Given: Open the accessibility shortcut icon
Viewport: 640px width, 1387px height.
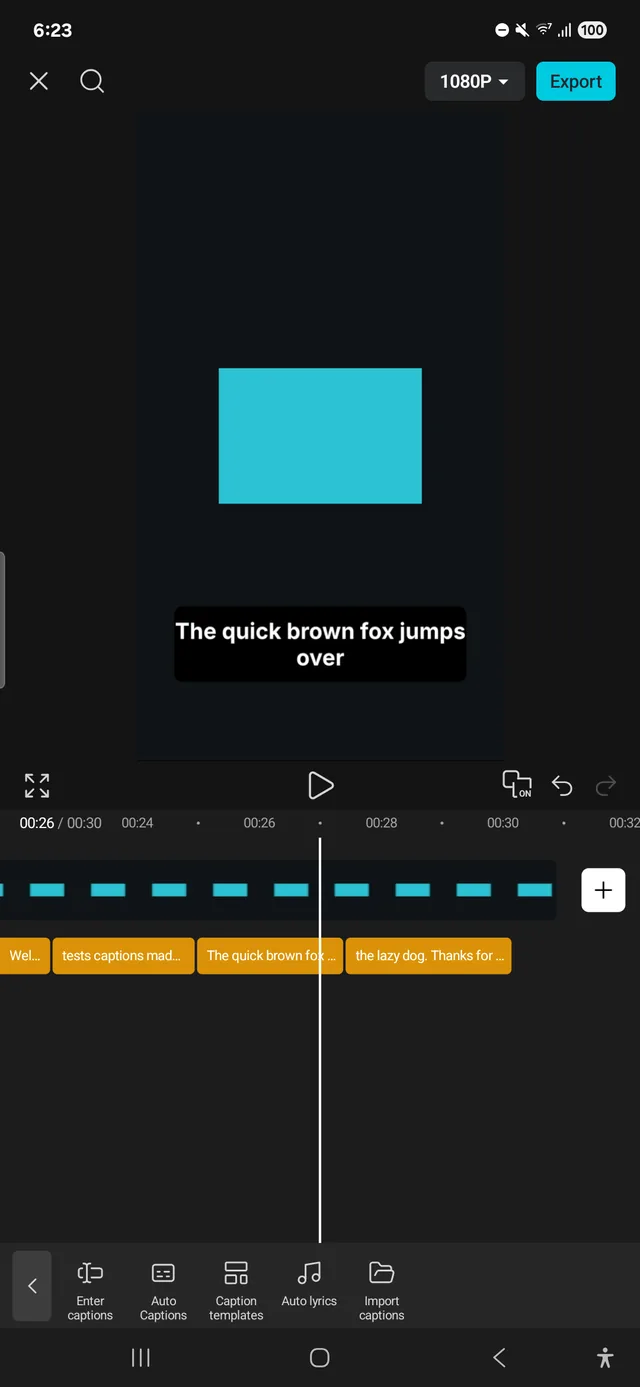Looking at the screenshot, I should coord(605,1357).
